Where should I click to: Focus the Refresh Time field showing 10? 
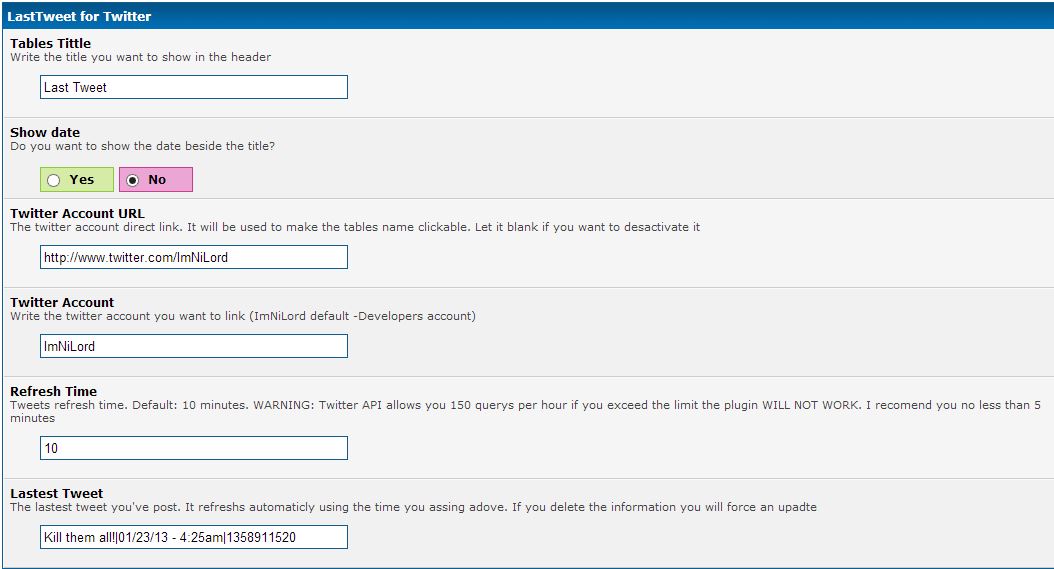(x=194, y=448)
